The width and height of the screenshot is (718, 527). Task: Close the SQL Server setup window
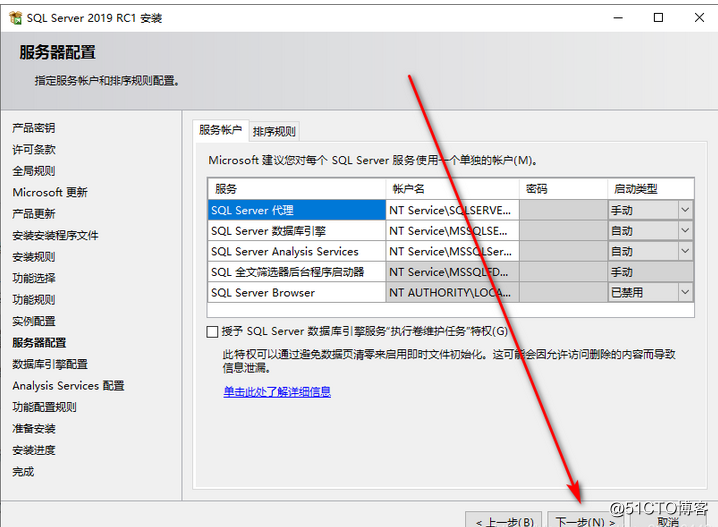point(699,18)
